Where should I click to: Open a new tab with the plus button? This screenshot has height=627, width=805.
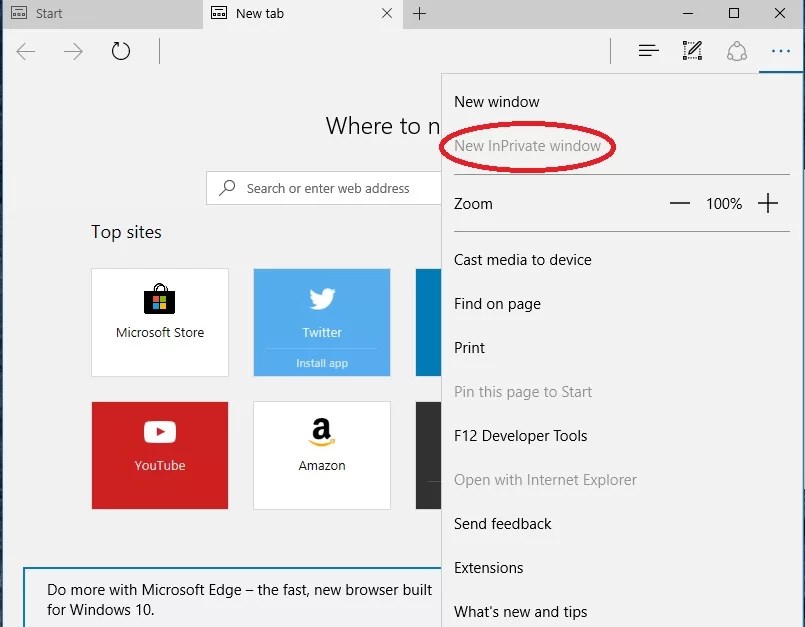(419, 14)
